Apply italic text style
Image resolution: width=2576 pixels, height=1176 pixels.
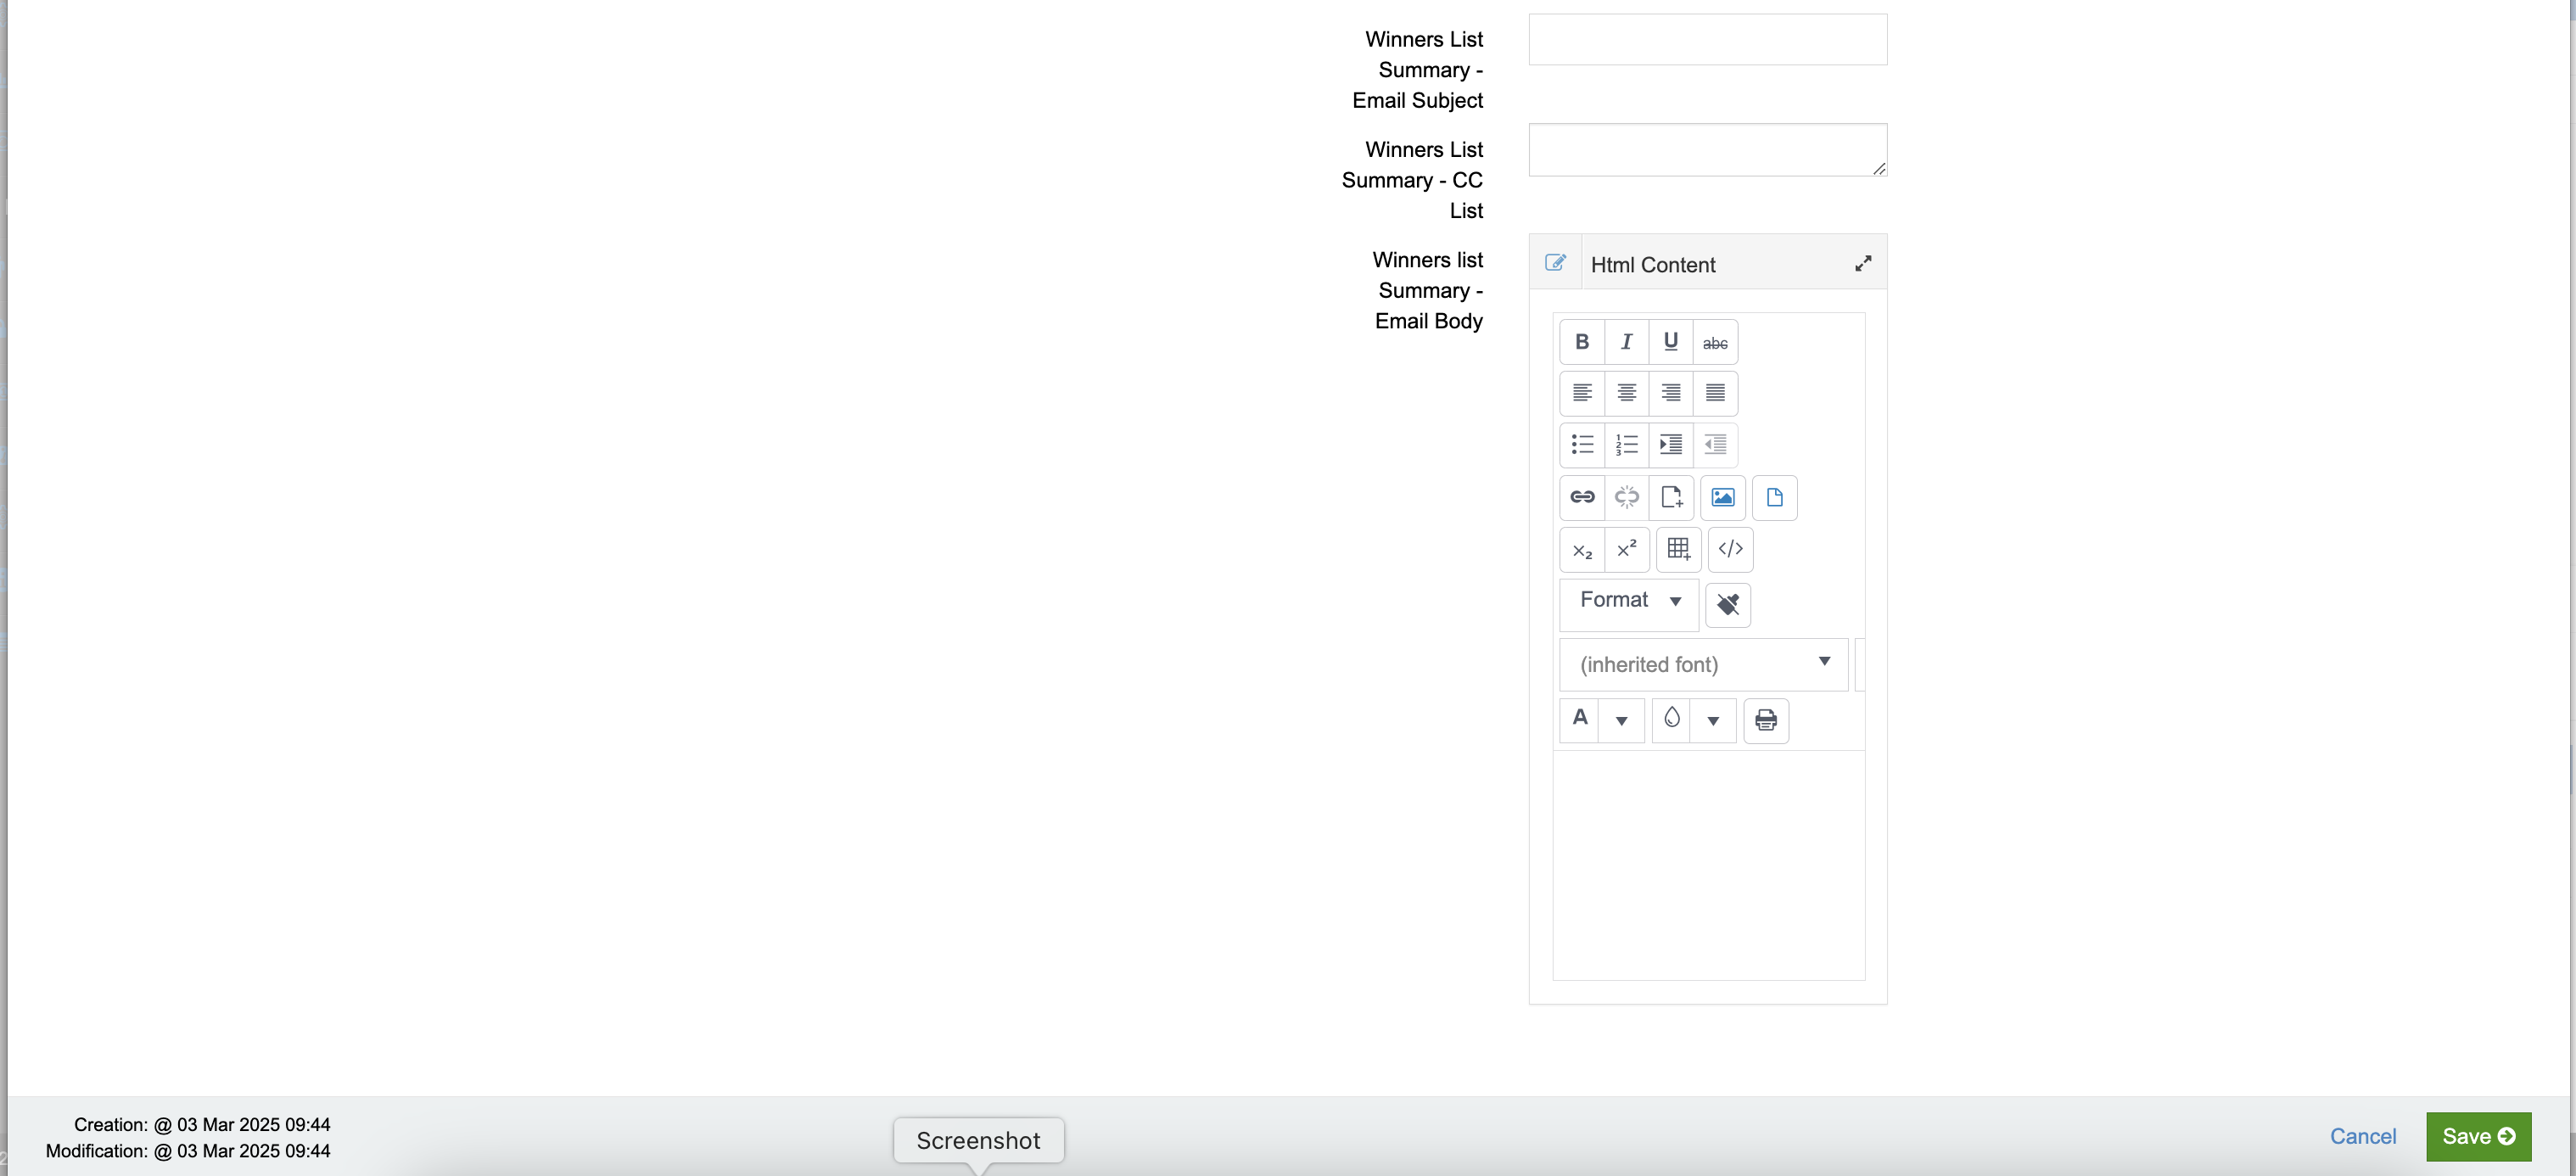pos(1626,342)
